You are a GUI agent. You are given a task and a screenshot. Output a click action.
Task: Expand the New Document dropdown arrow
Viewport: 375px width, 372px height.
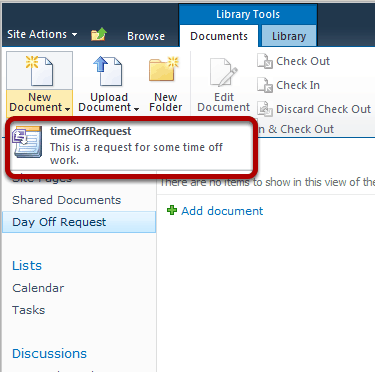[x=68, y=109]
